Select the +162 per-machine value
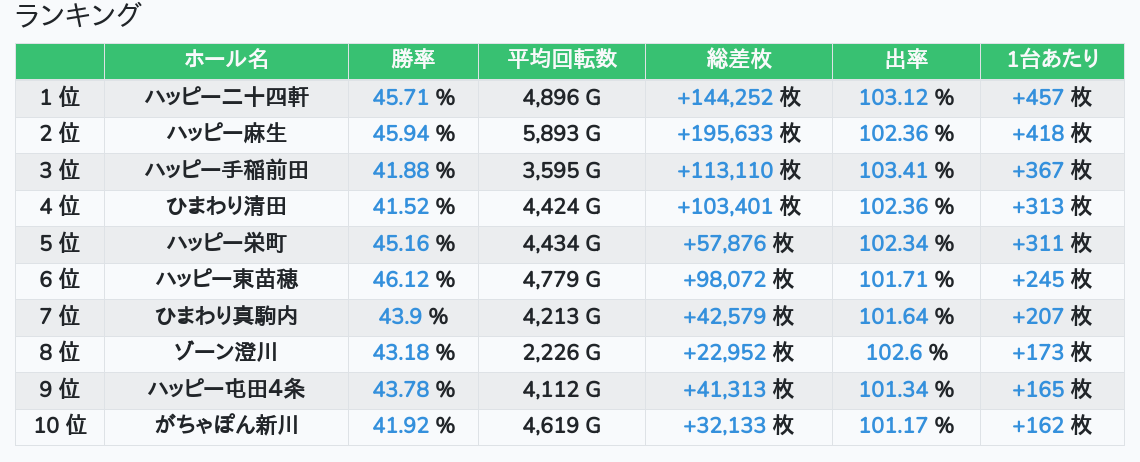Screen dimensions: 1140x462 1038,426
